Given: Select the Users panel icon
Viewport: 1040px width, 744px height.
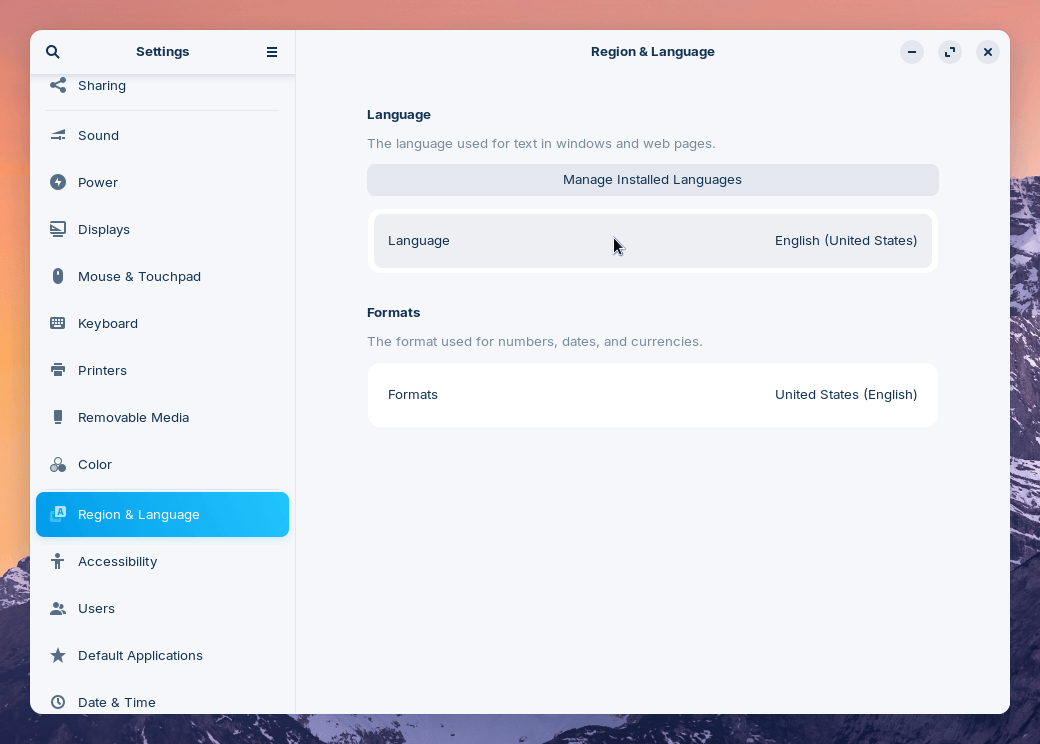Looking at the screenshot, I should point(57,608).
